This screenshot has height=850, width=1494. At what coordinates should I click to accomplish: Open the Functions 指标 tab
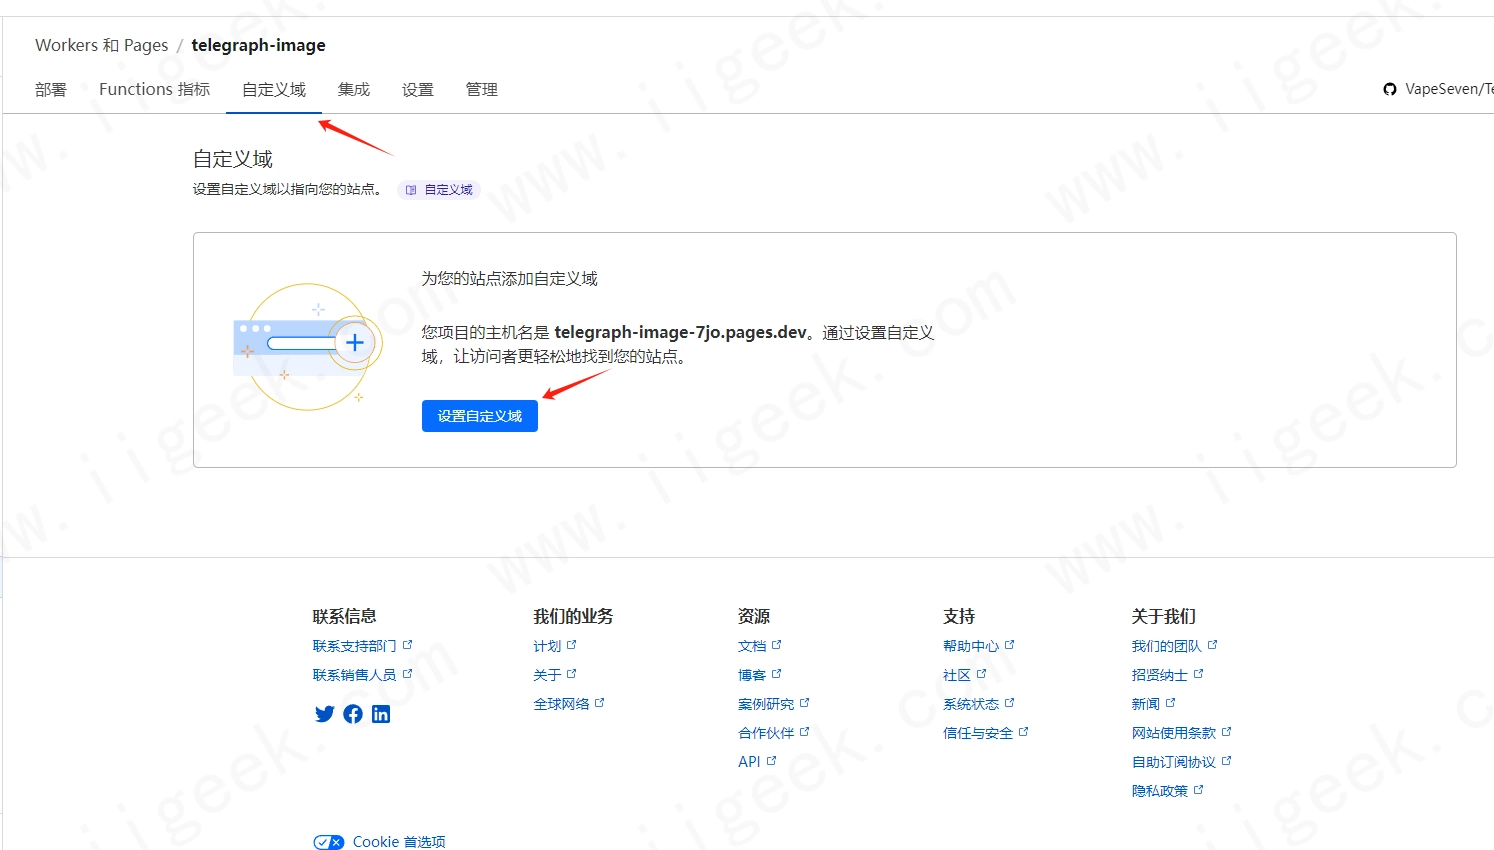tap(155, 89)
